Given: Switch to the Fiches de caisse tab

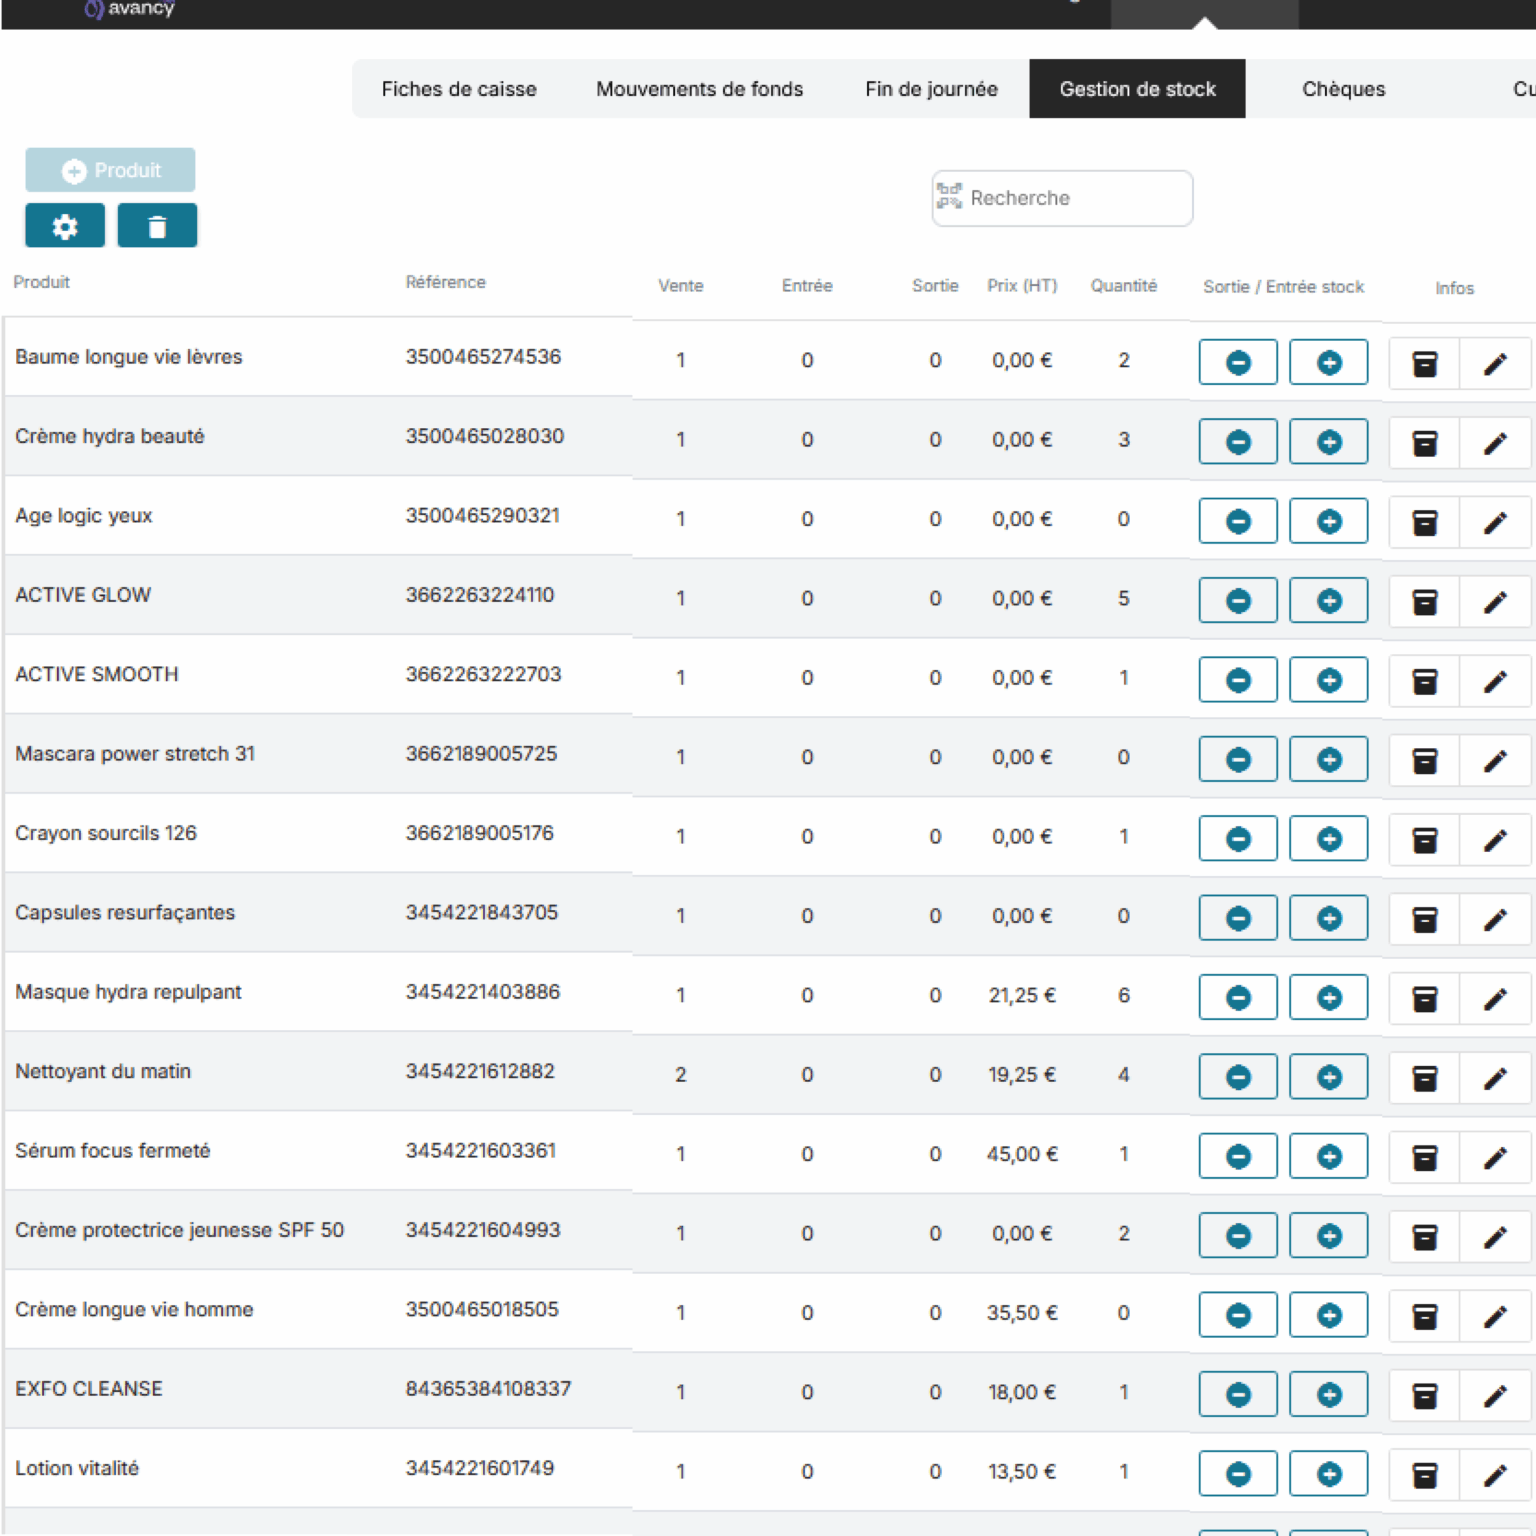Looking at the screenshot, I should point(459,89).
